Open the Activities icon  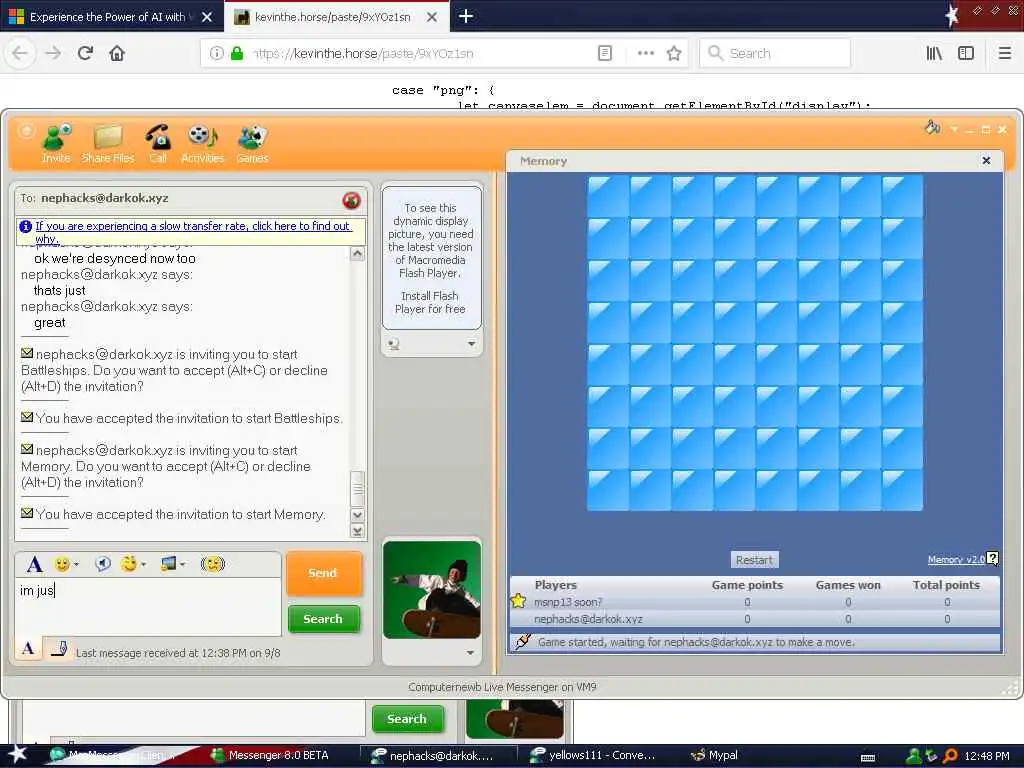[202, 144]
